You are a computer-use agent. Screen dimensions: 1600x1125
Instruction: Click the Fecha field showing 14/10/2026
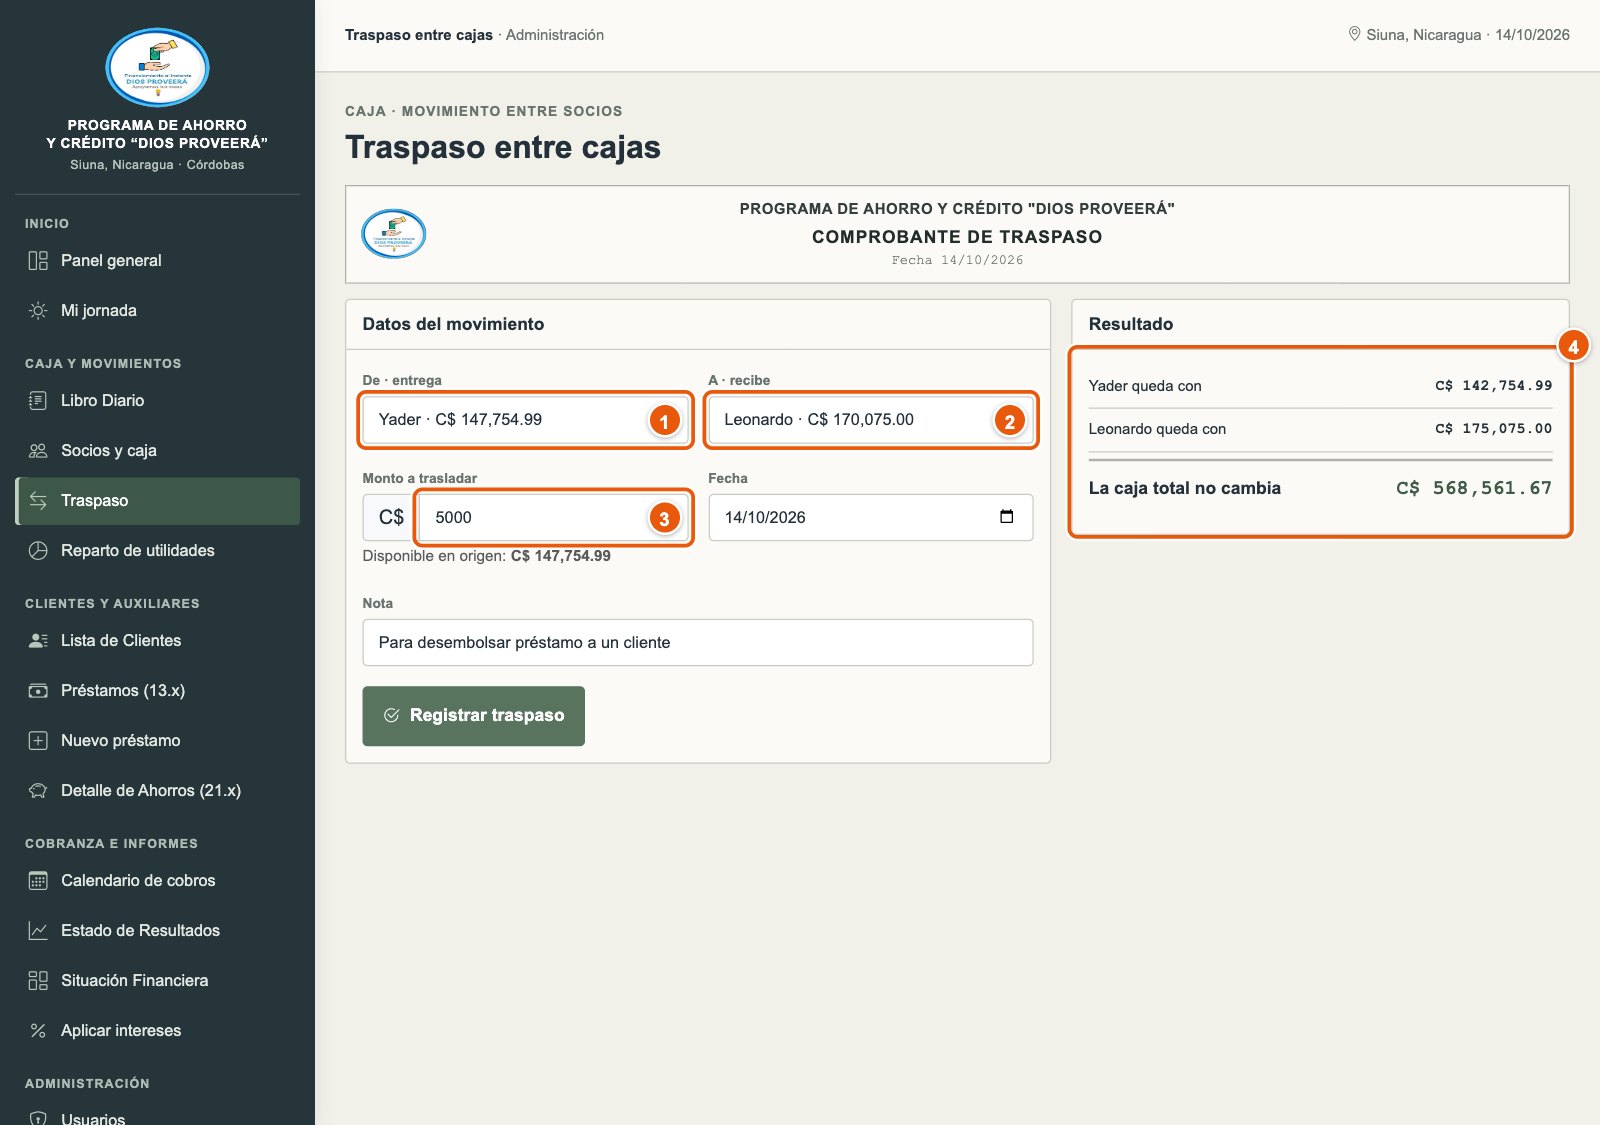pyautogui.click(x=870, y=518)
